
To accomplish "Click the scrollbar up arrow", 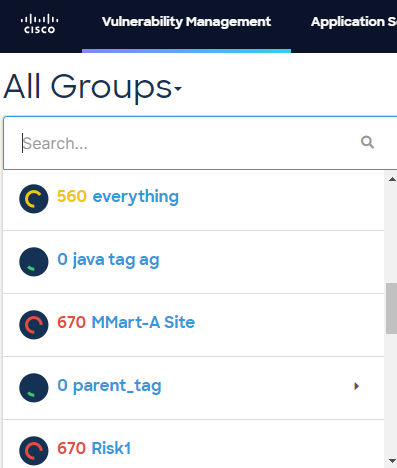I will coord(392,179).
